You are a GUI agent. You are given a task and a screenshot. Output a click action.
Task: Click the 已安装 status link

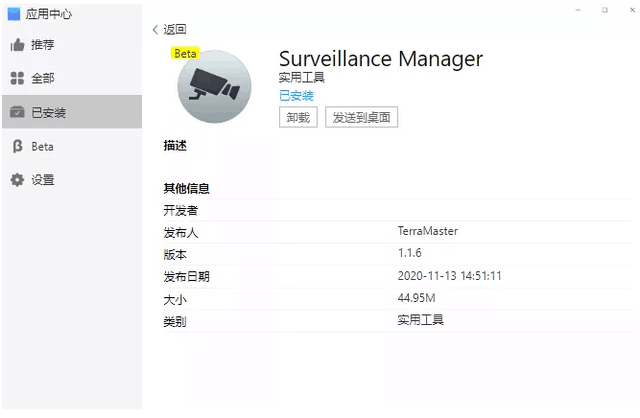coord(296,96)
